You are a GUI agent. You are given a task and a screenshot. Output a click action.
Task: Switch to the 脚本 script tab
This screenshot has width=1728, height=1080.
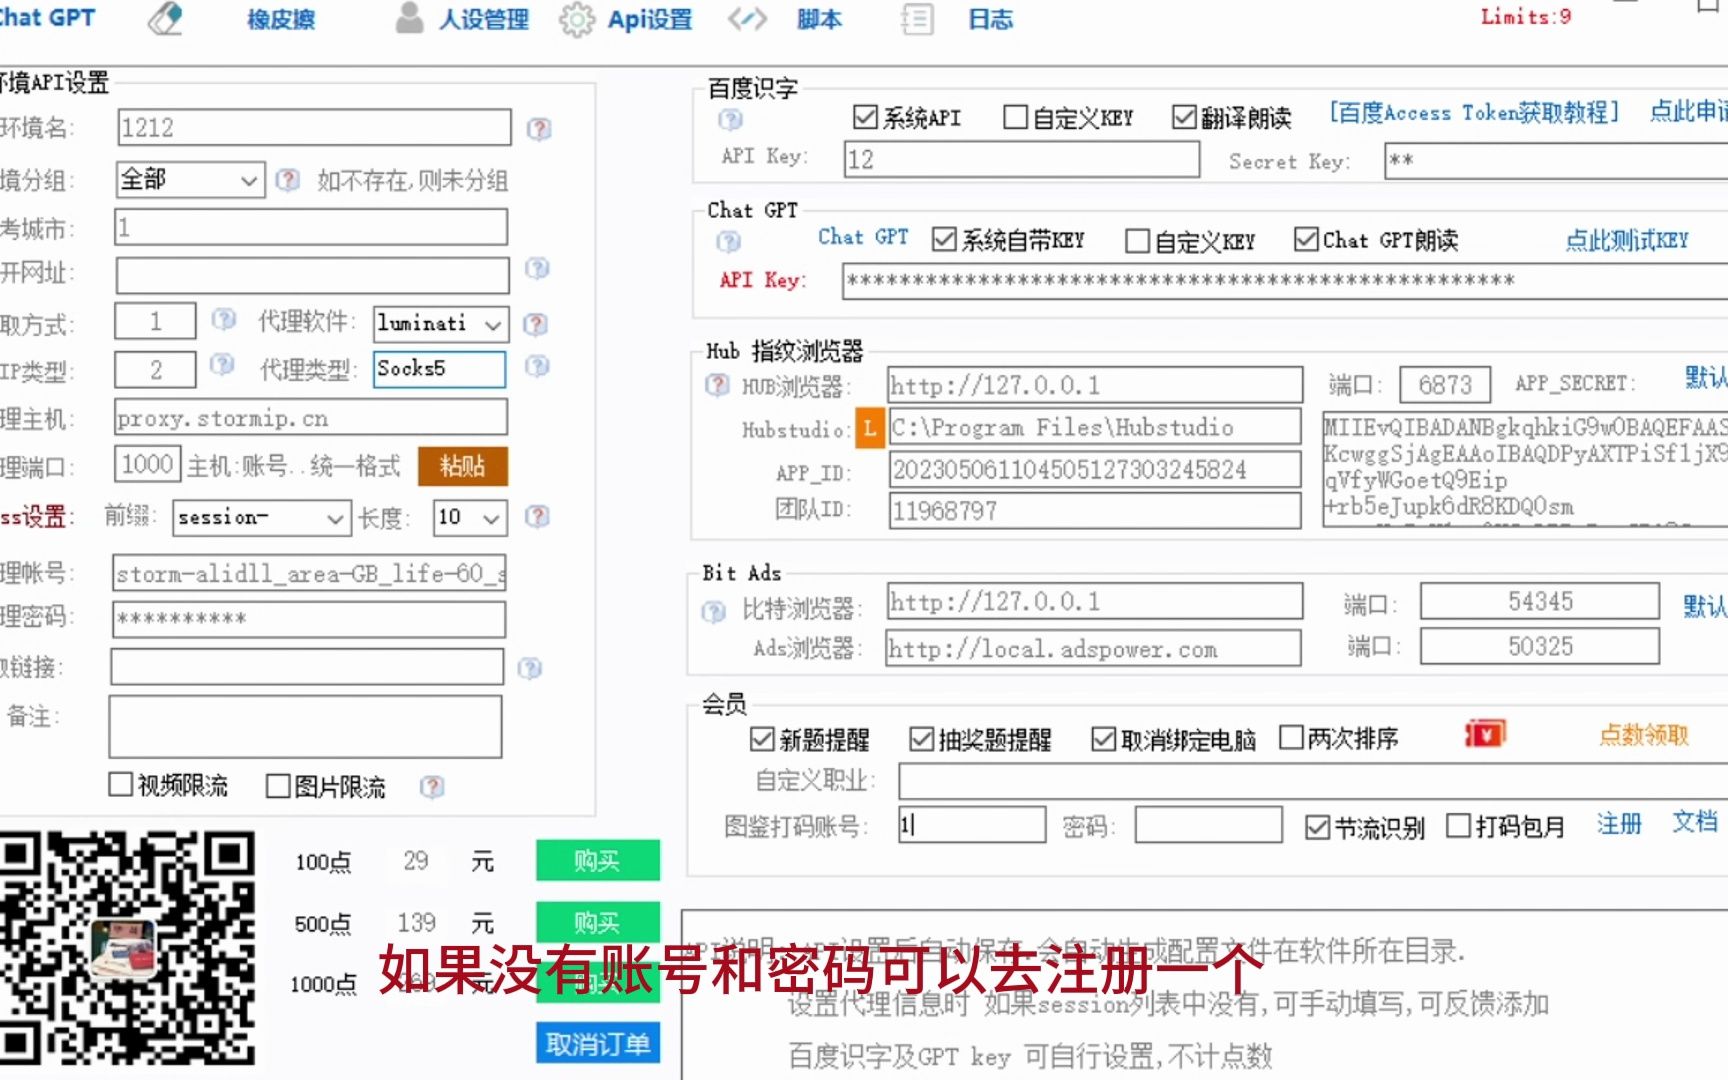(x=819, y=19)
